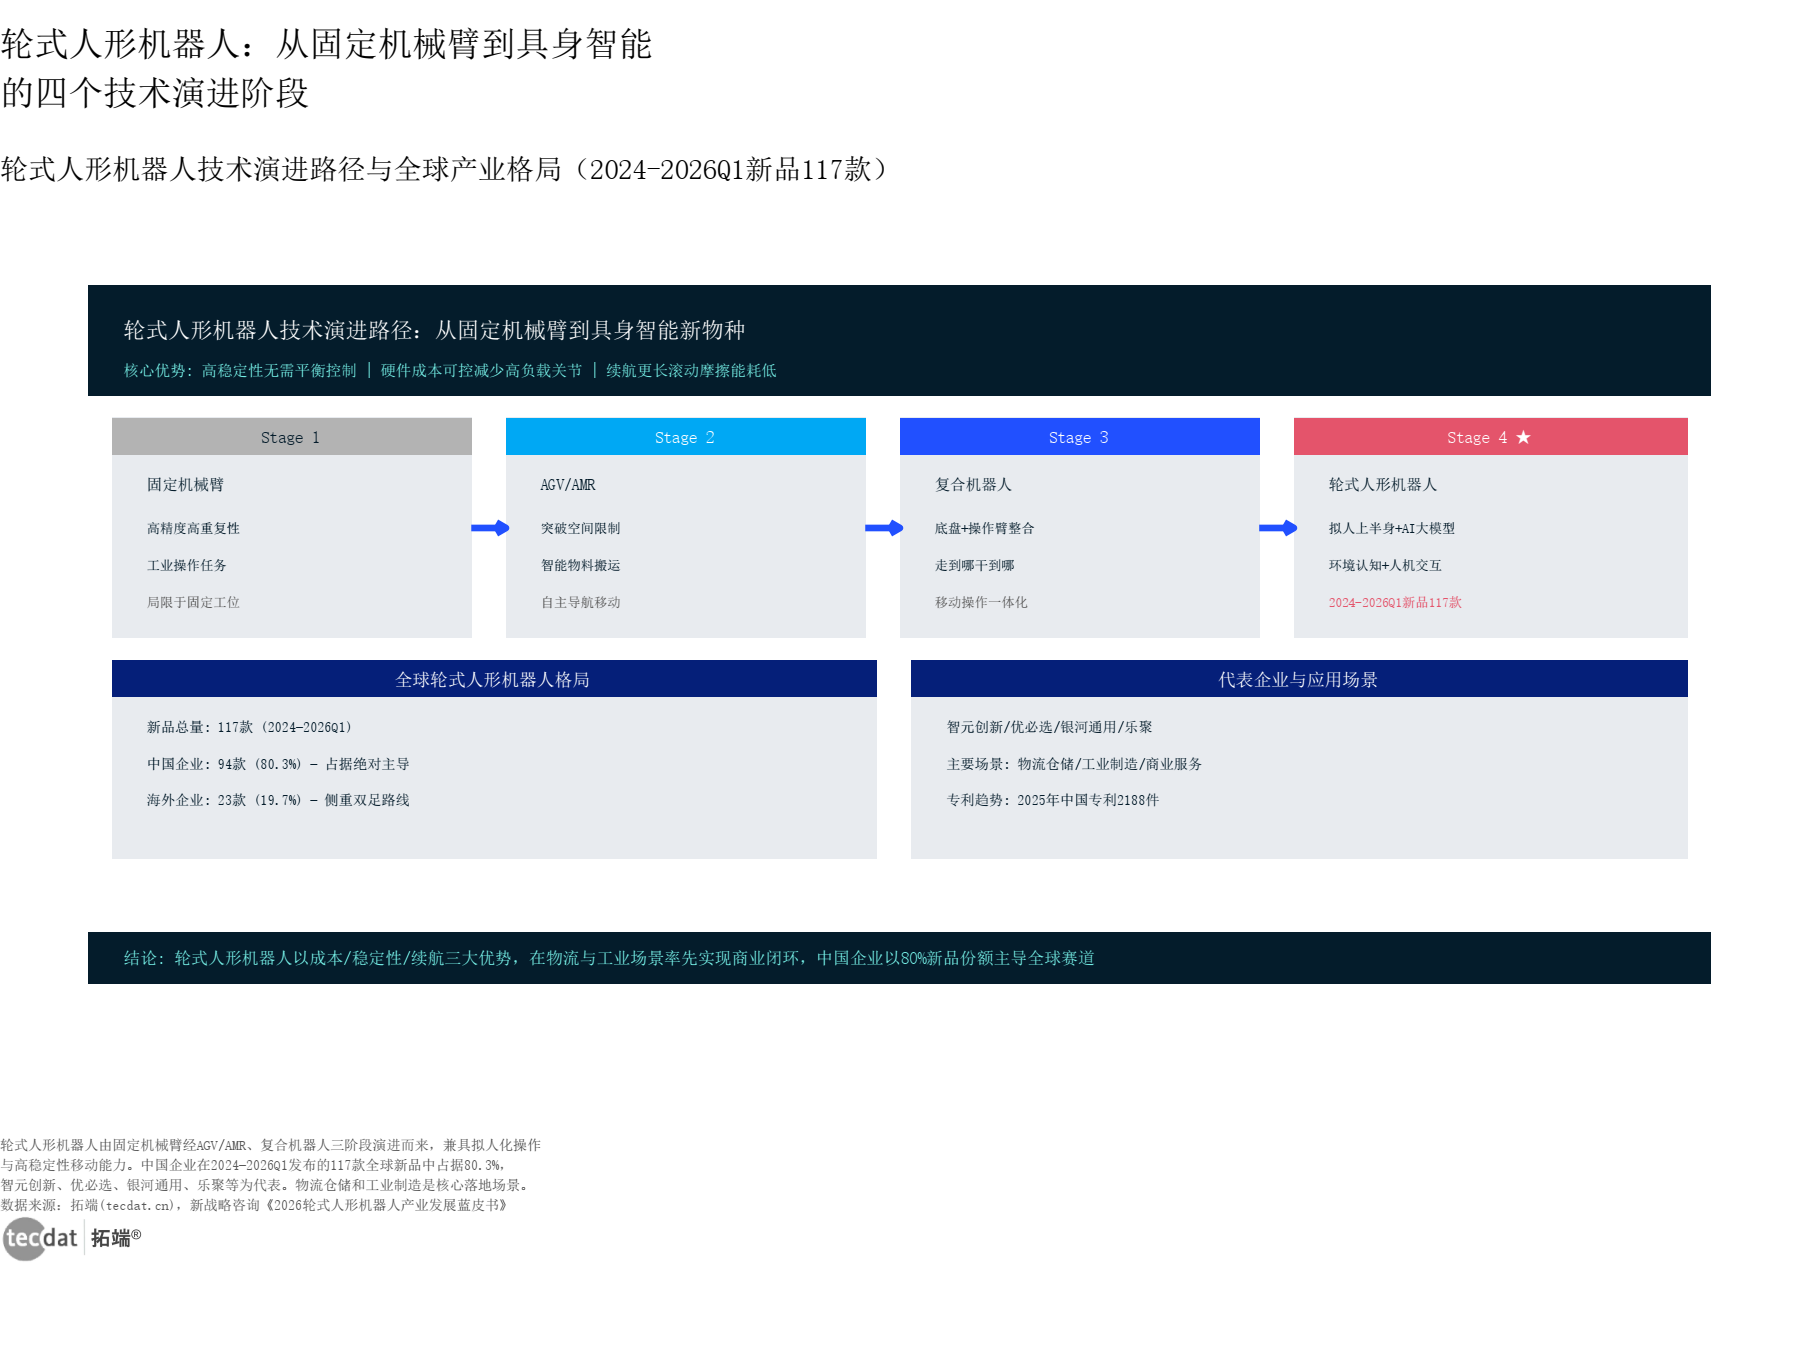This screenshot has height=1350, width=1800.
Task: Click the line 海外企业: 23款 (19.7%)
Action: tap(278, 800)
